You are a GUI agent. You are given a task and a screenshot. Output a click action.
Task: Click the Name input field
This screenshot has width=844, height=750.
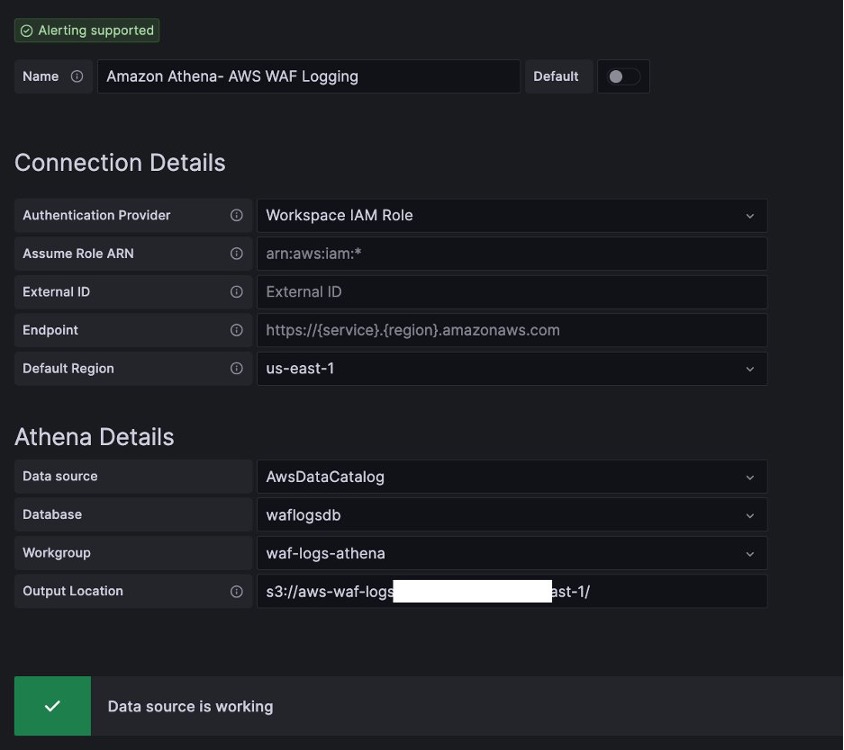pos(308,76)
